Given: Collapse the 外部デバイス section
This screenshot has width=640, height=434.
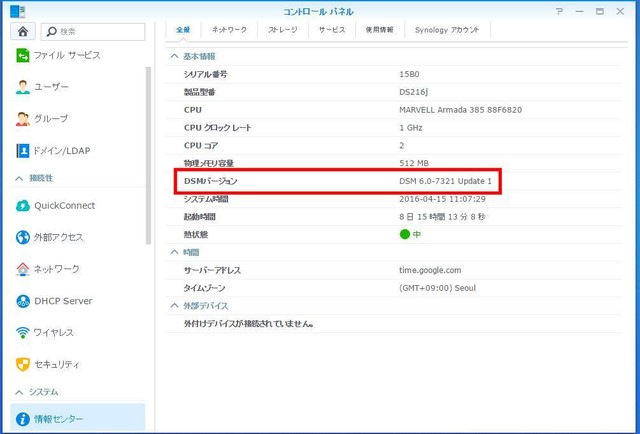Looking at the screenshot, I should click(x=174, y=305).
